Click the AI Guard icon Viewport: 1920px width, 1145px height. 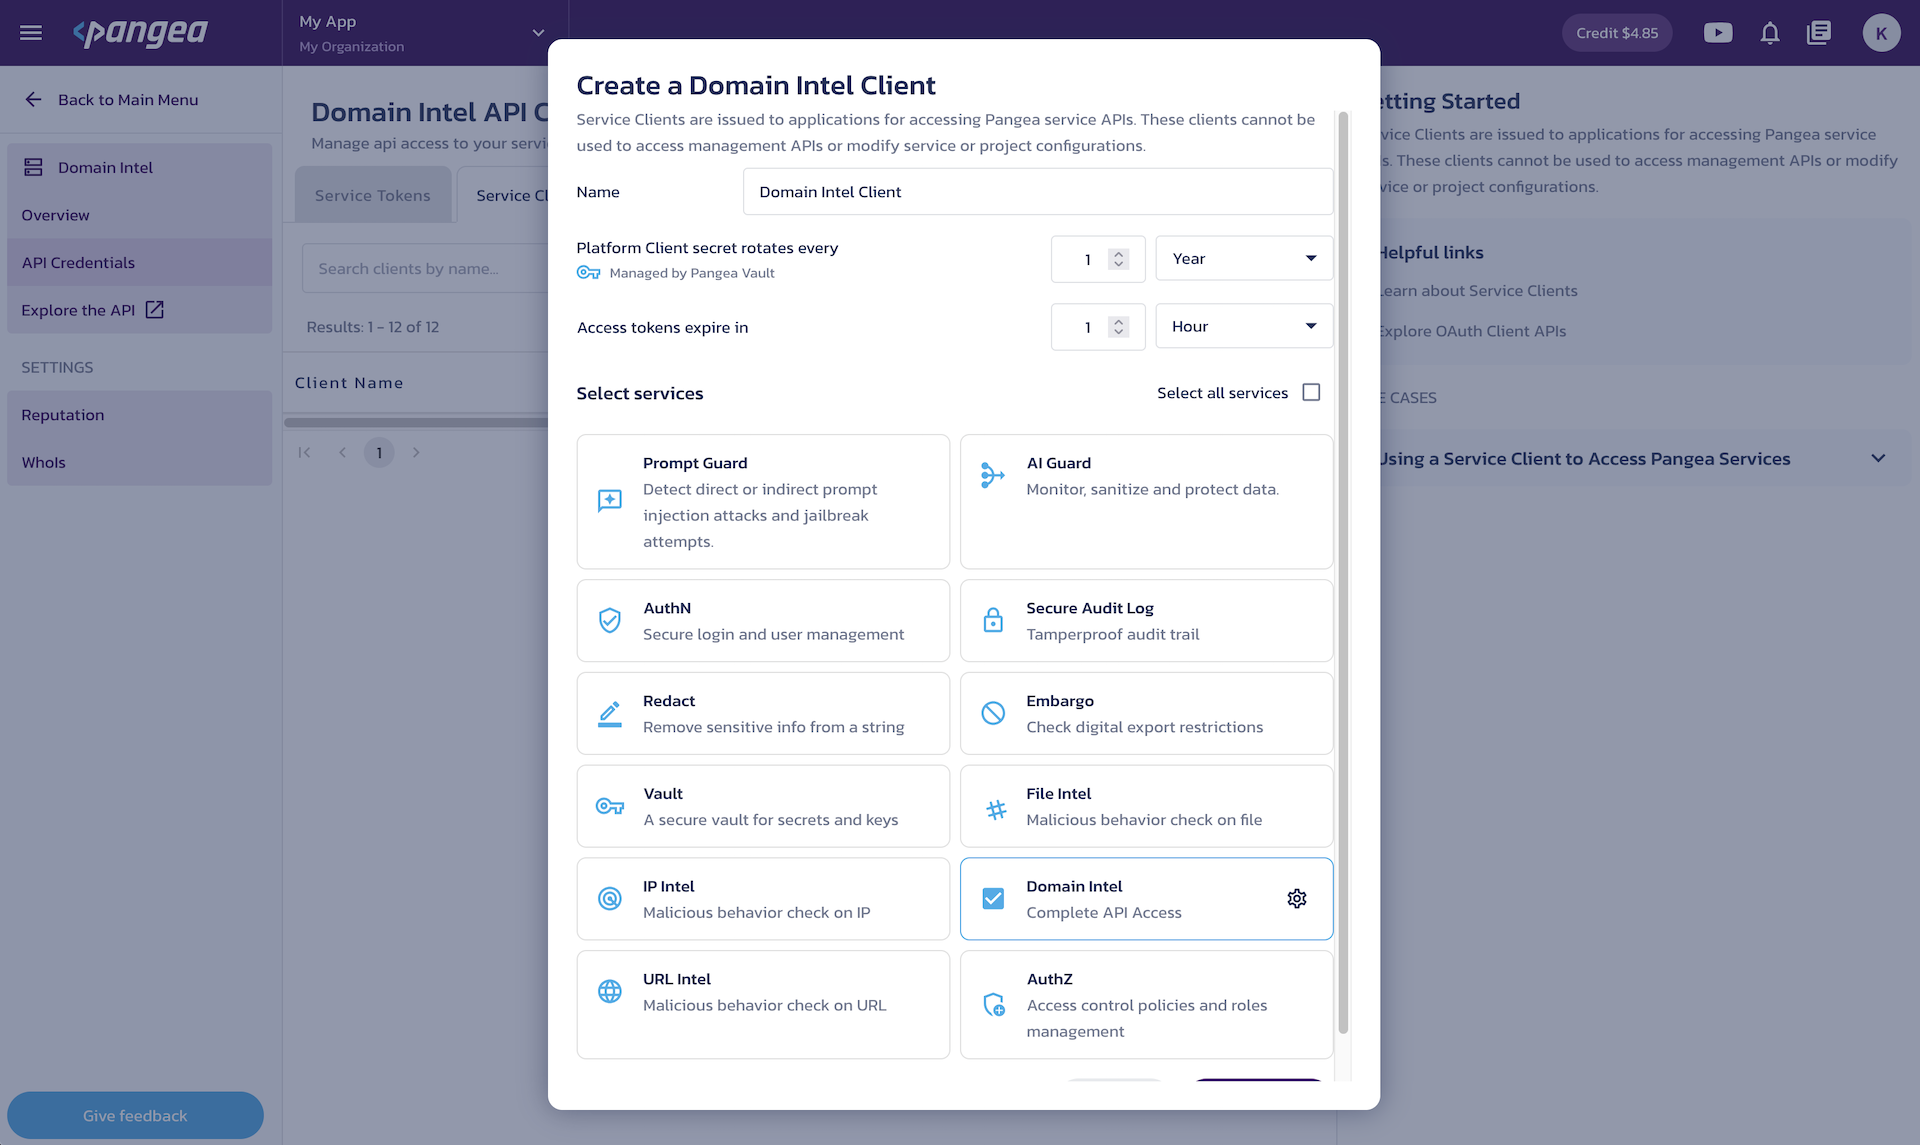992,475
